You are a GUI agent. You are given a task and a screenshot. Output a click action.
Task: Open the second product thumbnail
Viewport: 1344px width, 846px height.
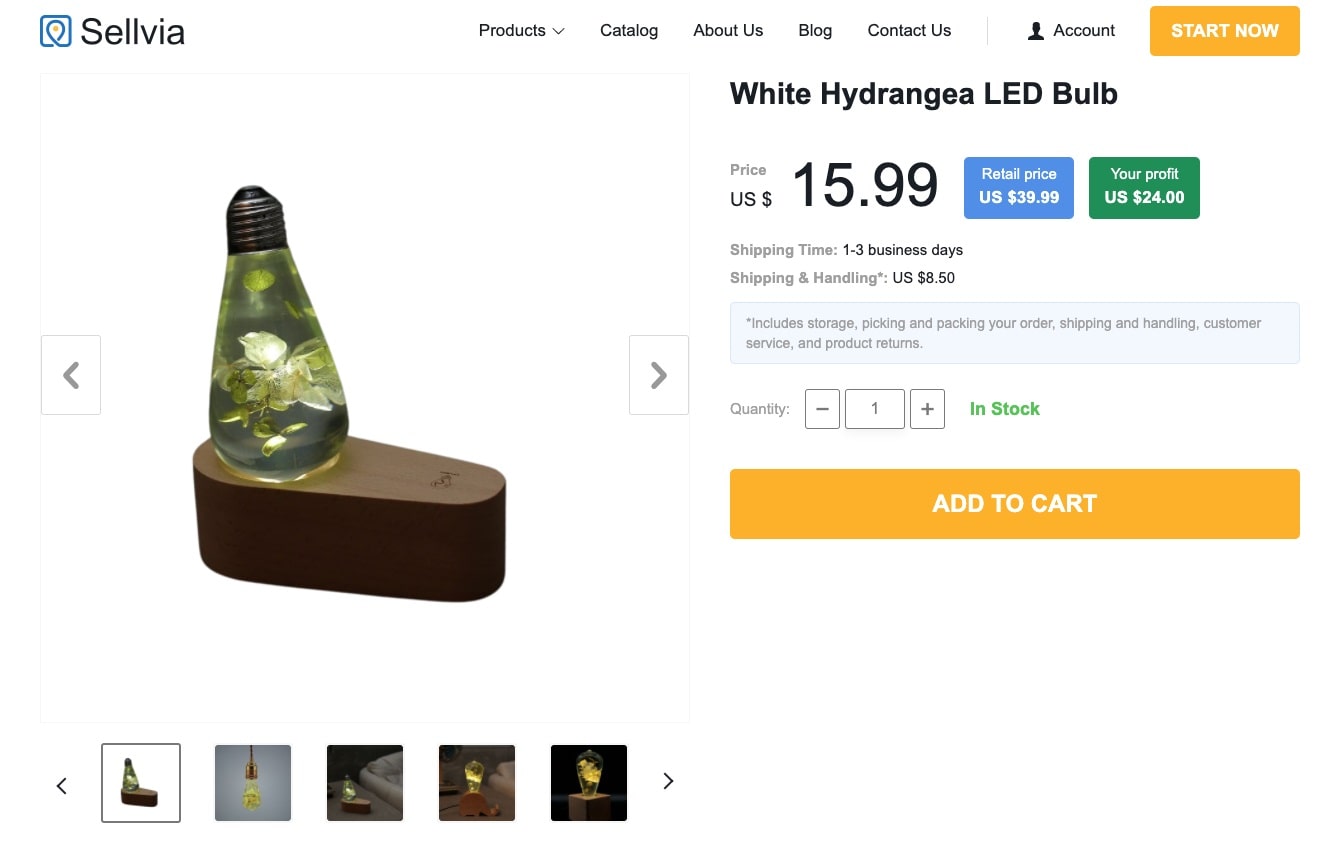click(252, 783)
